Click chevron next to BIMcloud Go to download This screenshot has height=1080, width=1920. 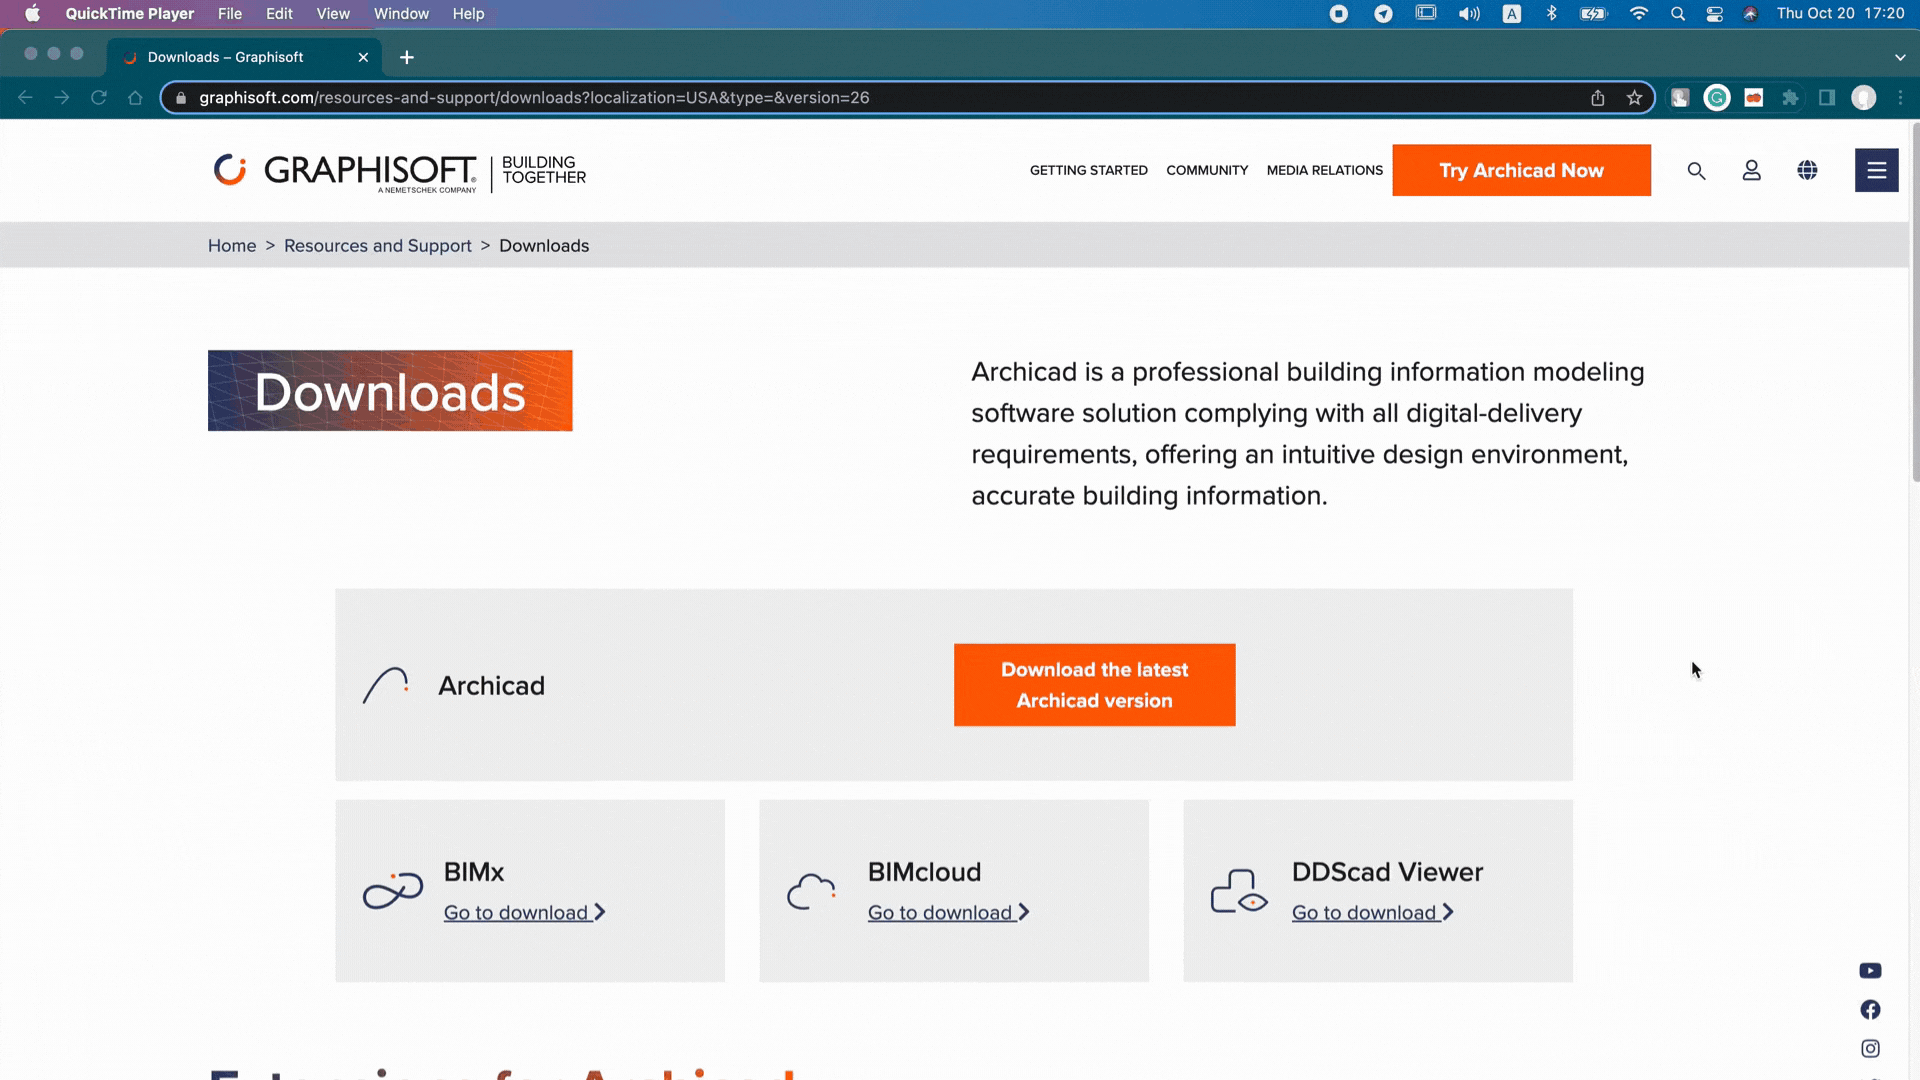tap(1024, 913)
